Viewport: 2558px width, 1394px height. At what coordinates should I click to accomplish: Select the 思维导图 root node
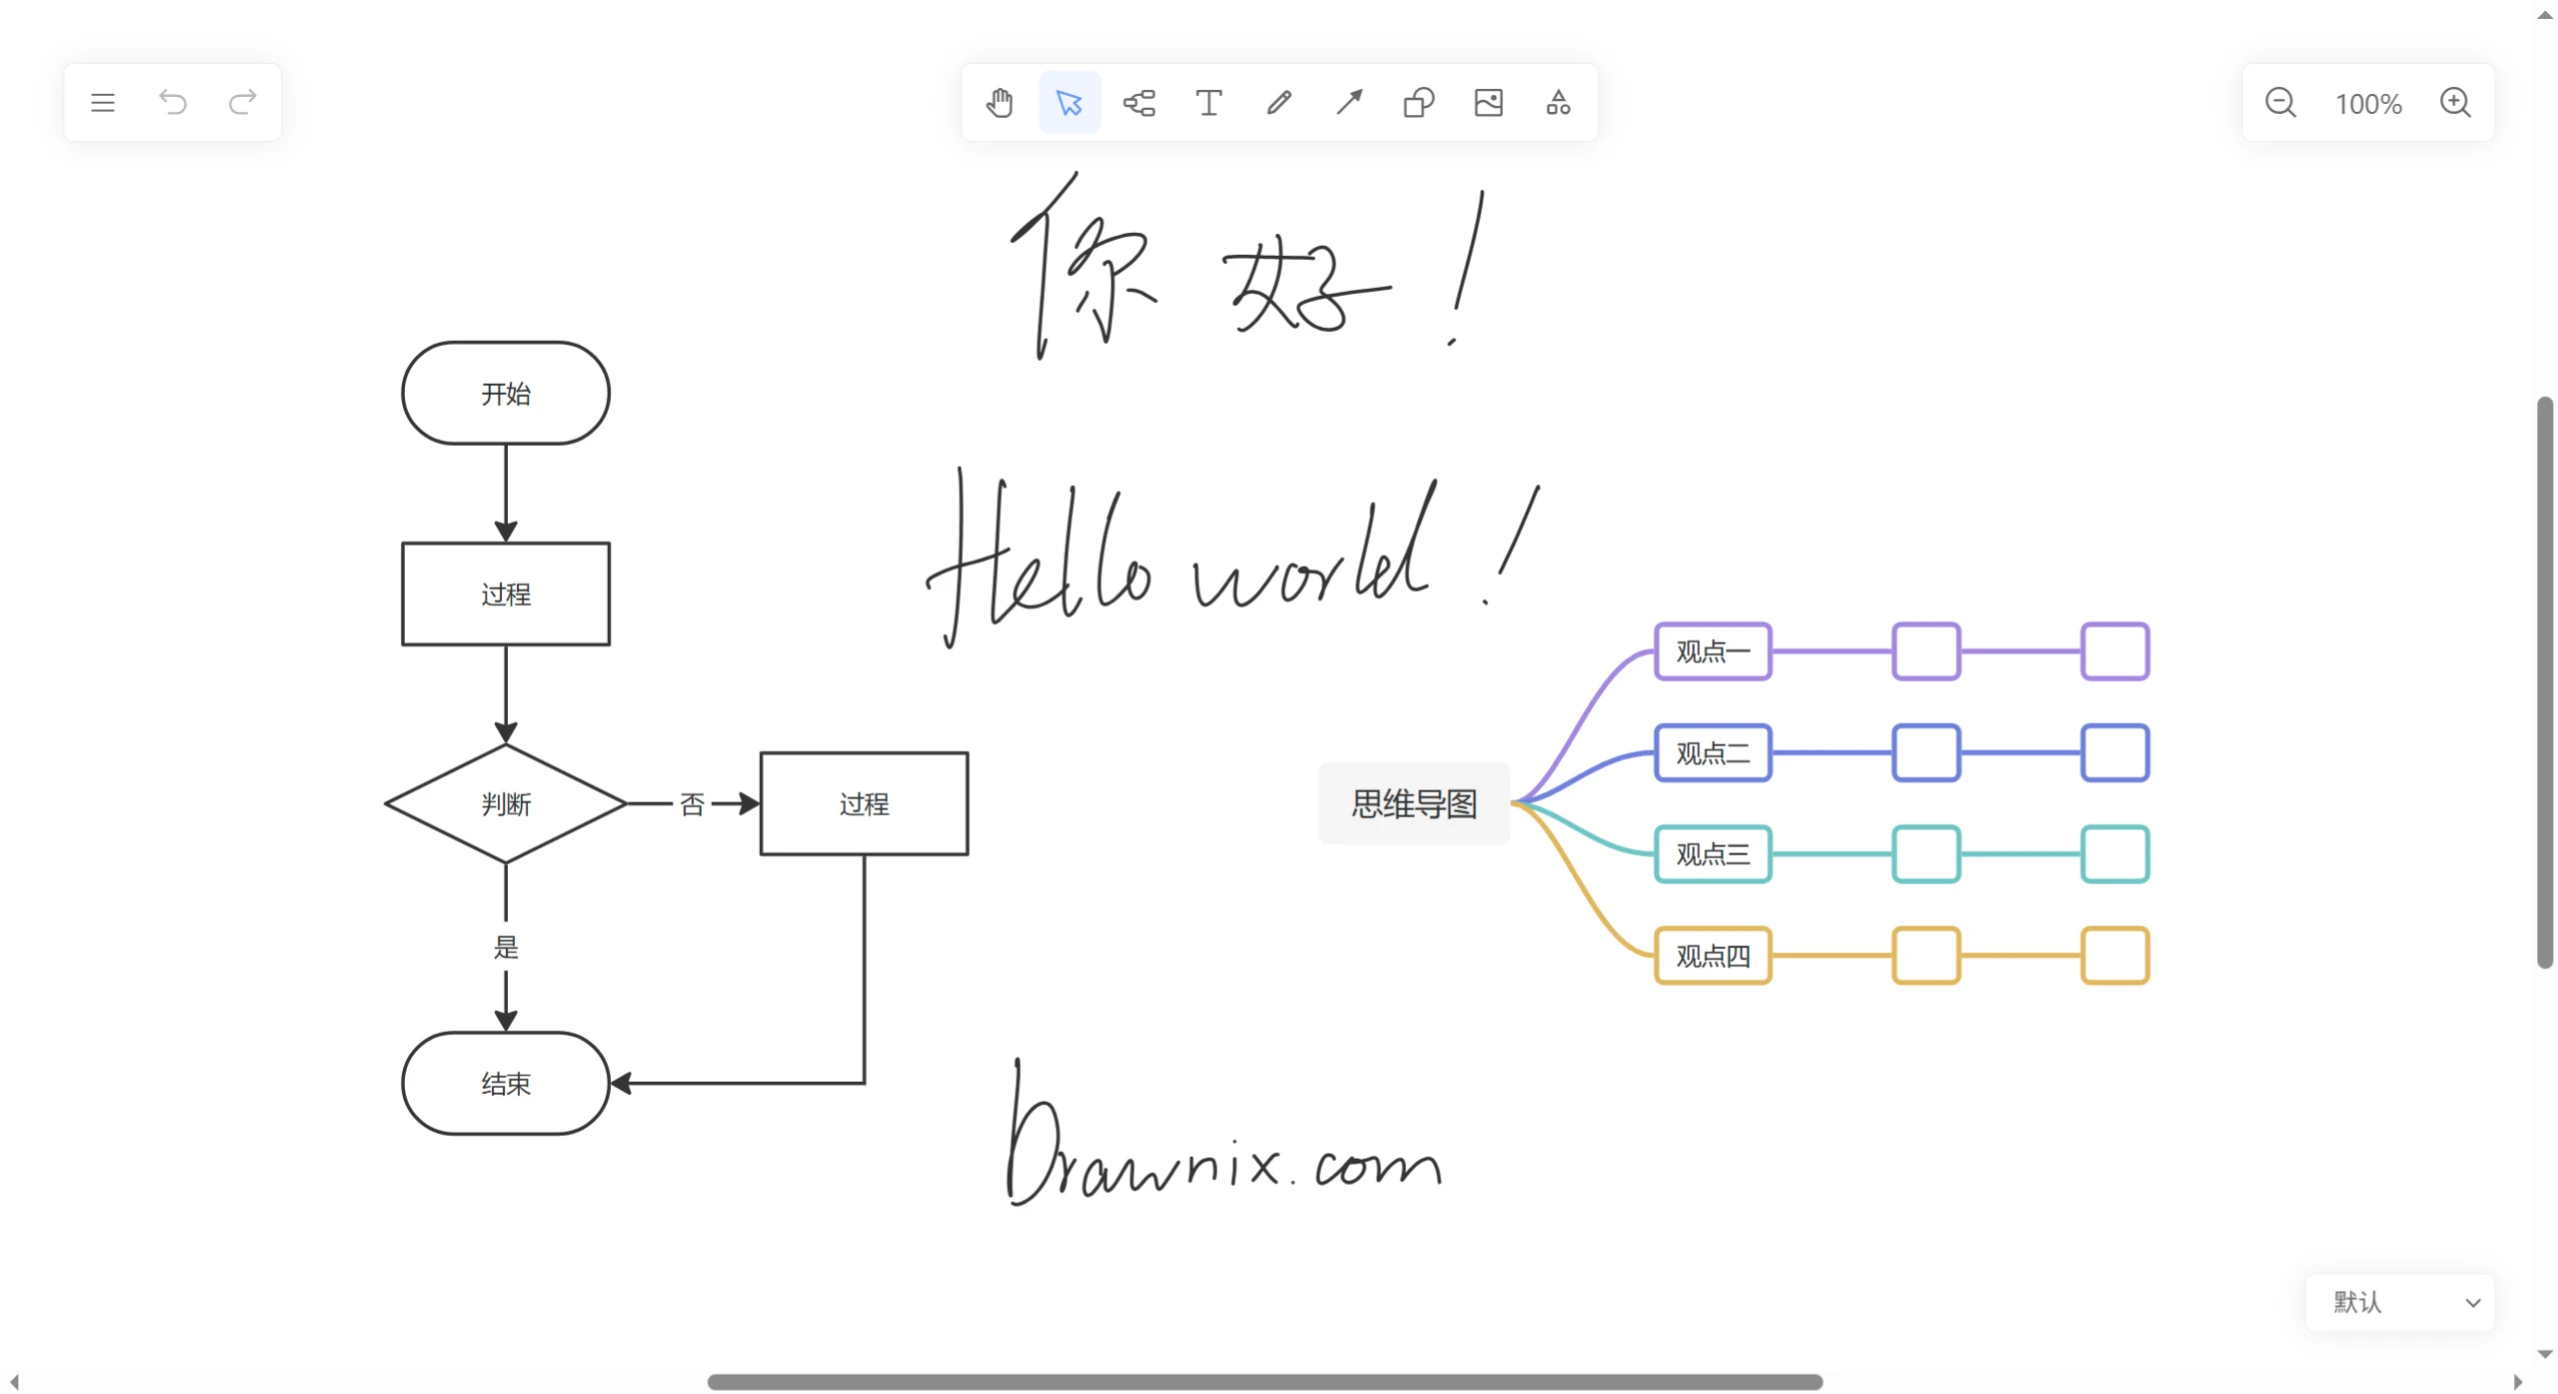(1413, 803)
